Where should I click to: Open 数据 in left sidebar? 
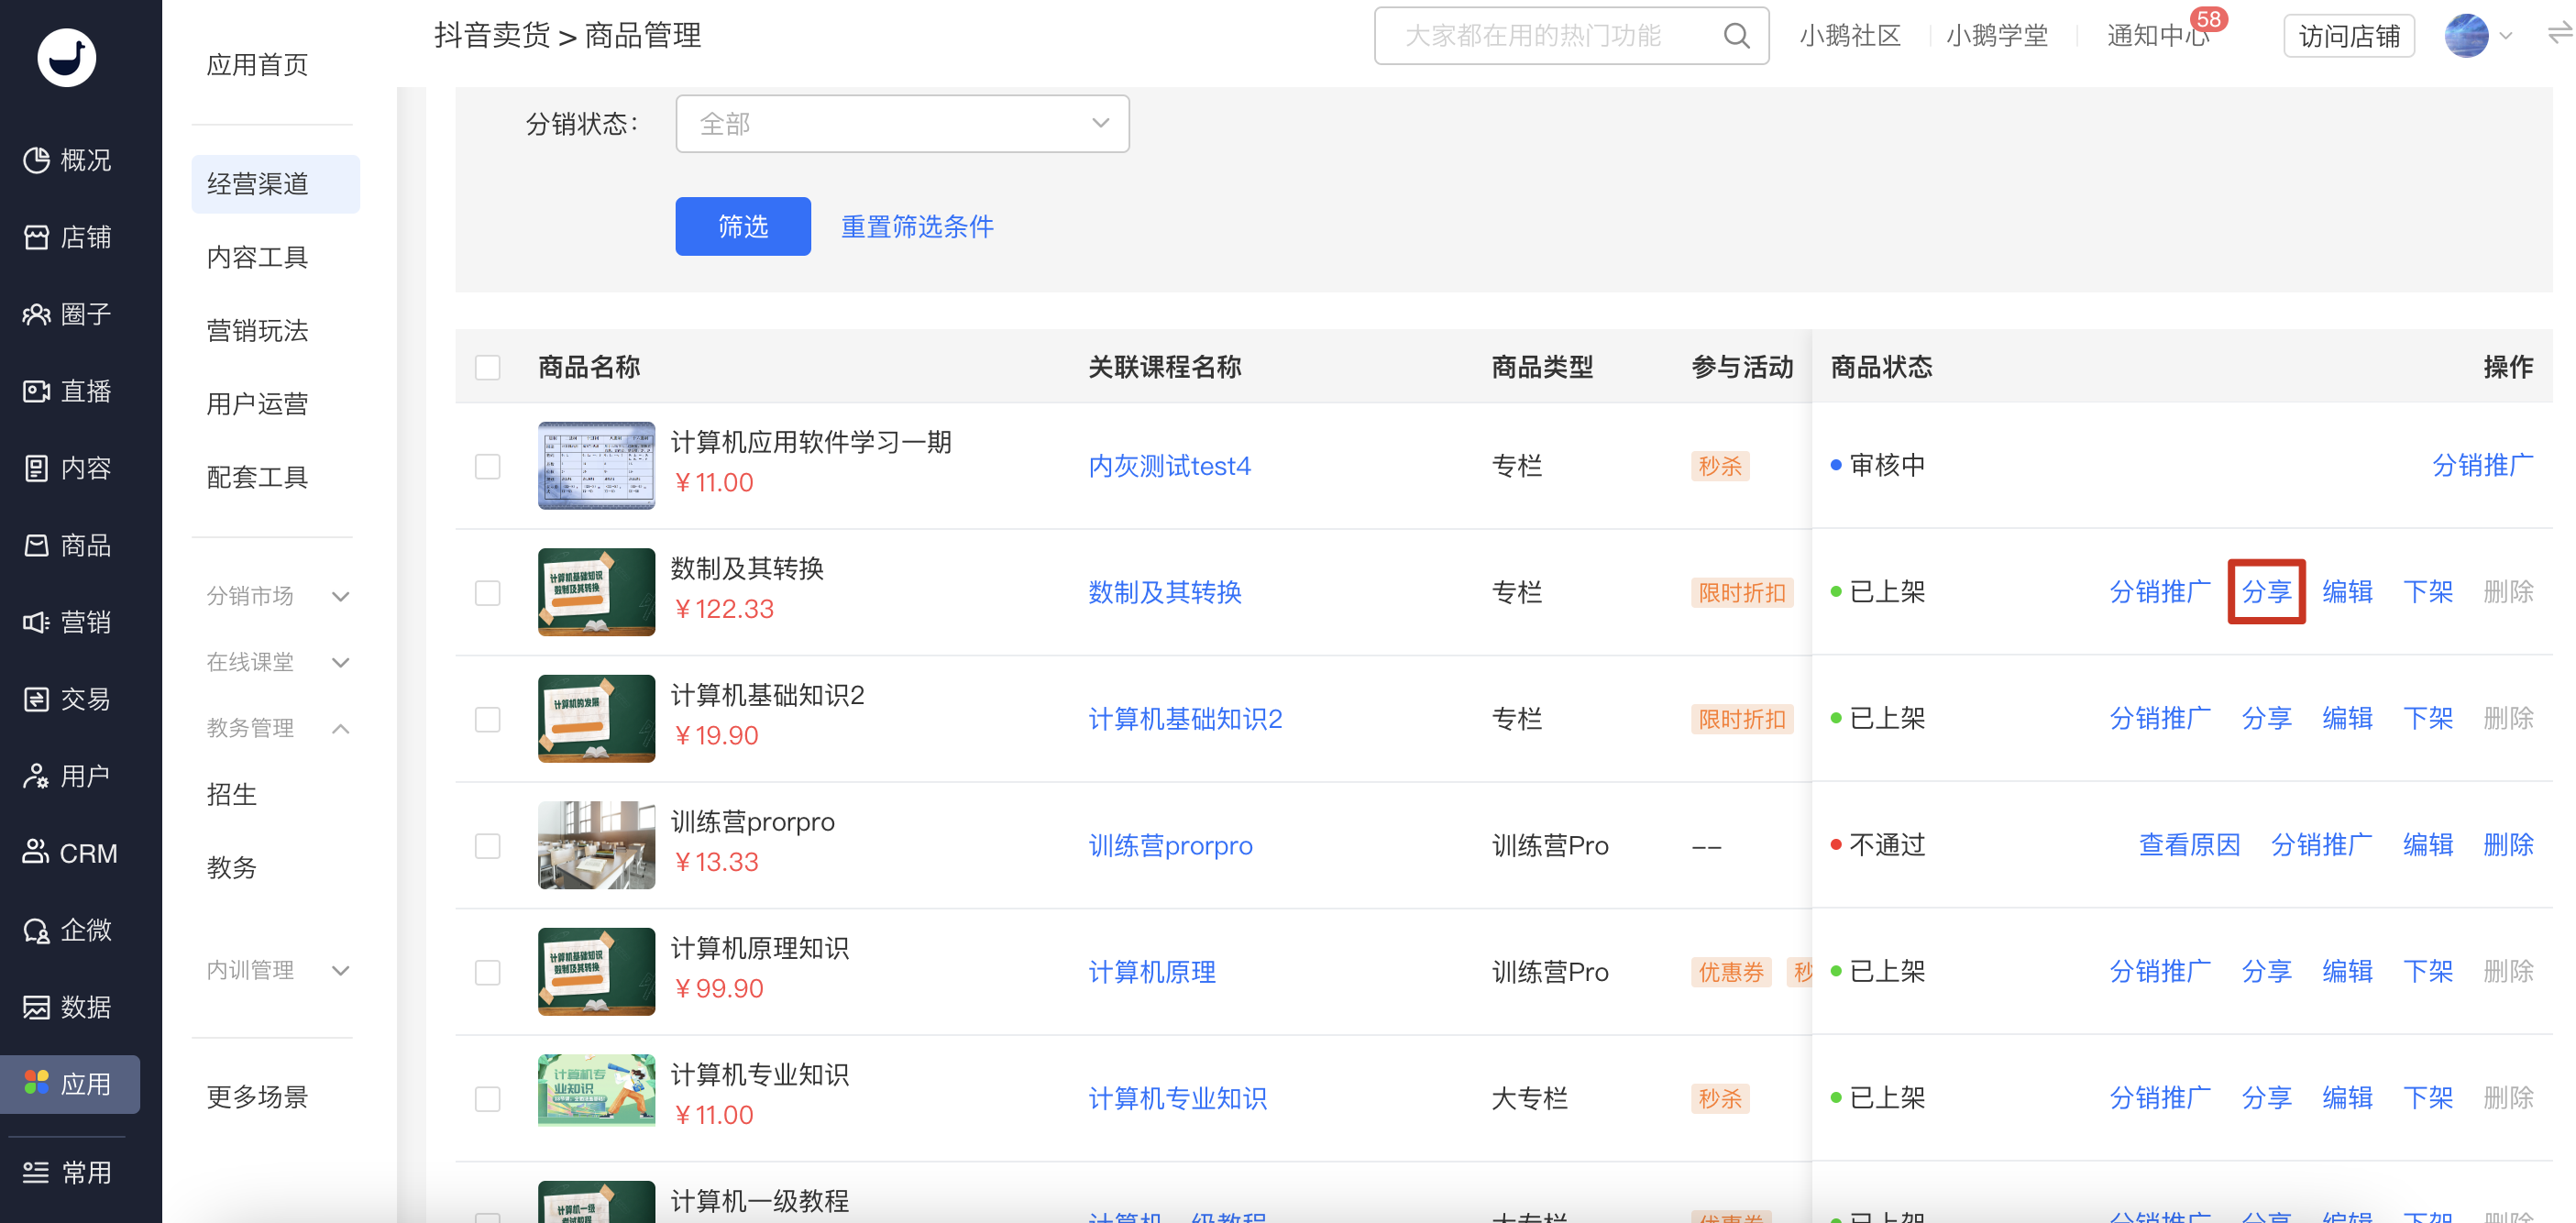[67, 1007]
